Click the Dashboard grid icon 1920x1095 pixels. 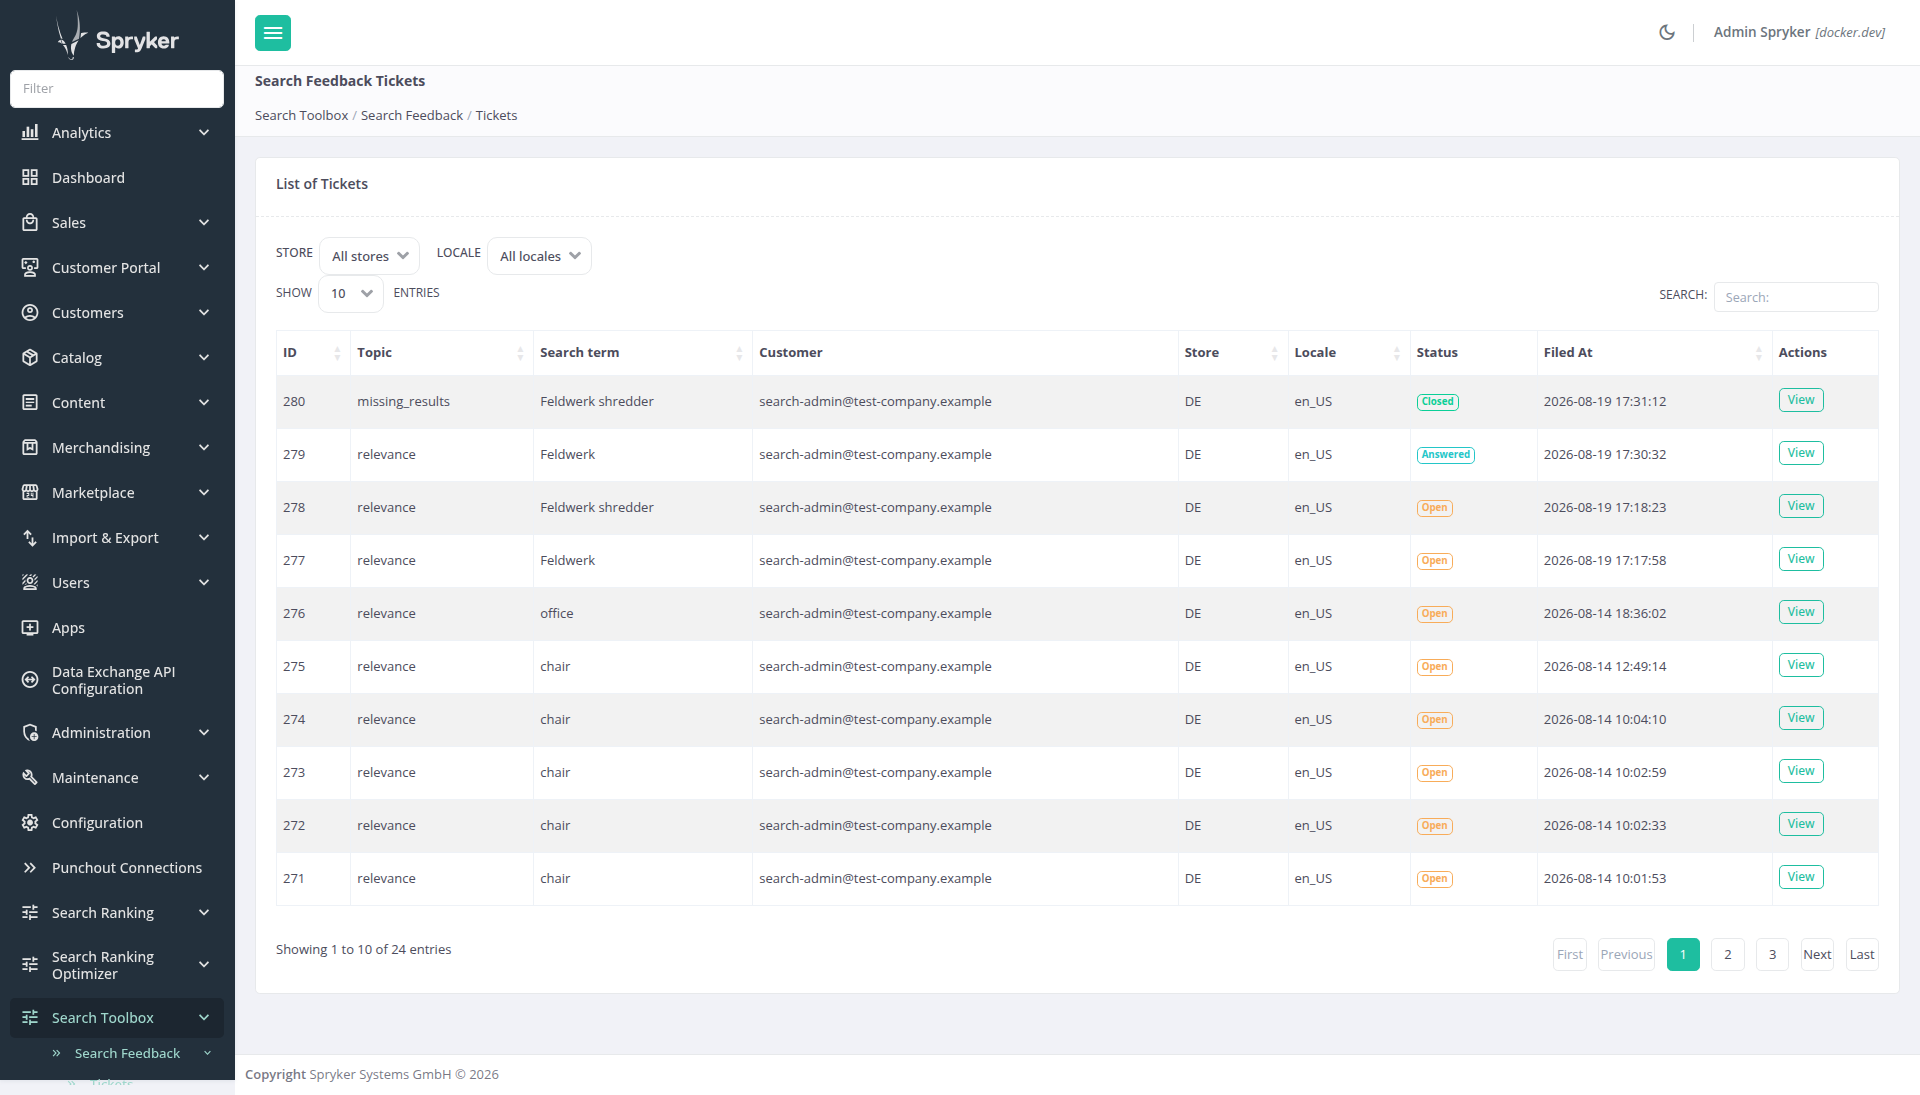30,177
